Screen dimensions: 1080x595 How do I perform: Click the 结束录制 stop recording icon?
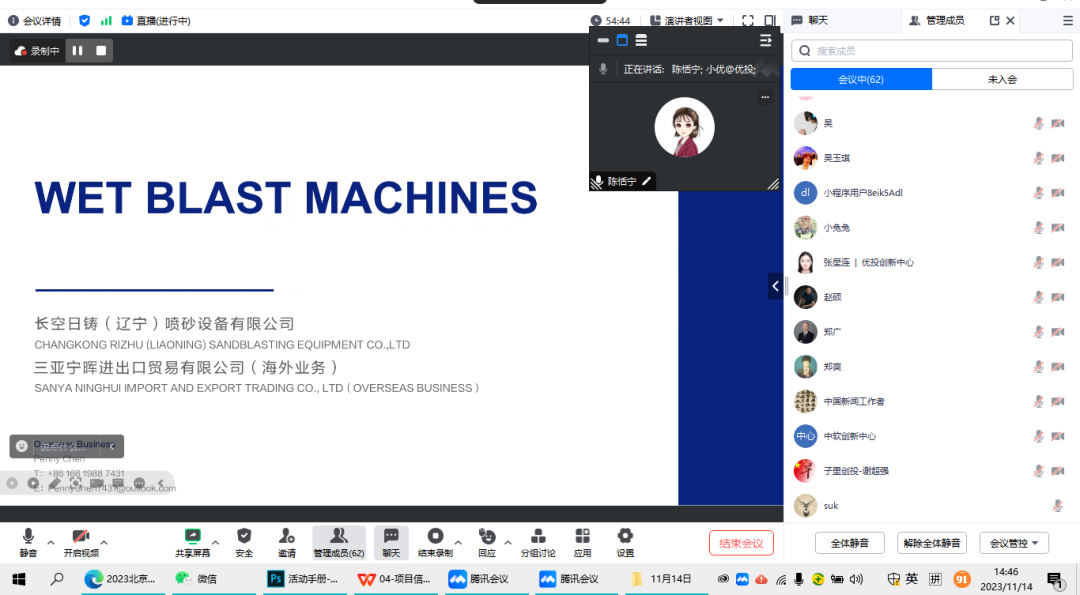click(x=435, y=536)
